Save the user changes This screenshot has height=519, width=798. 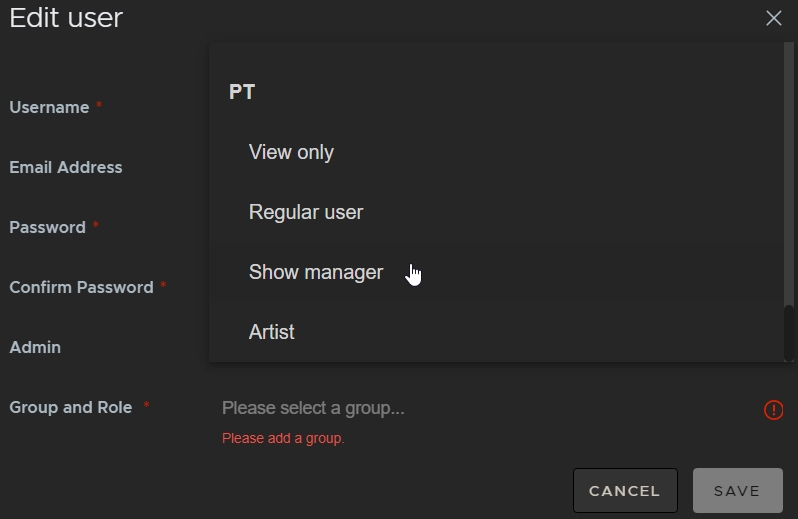(737, 491)
